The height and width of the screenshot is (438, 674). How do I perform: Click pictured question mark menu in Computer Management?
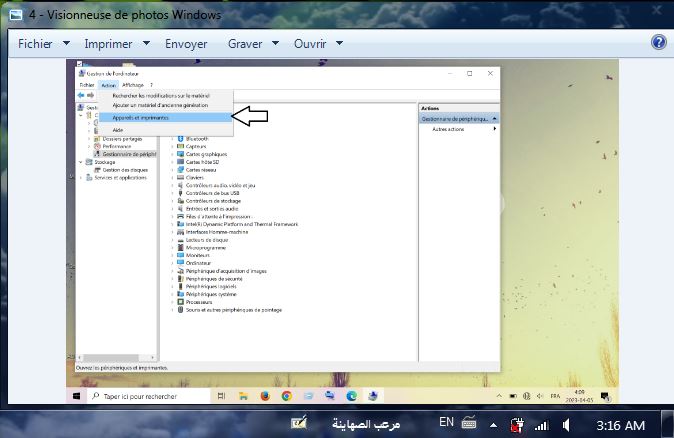[151, 85]
